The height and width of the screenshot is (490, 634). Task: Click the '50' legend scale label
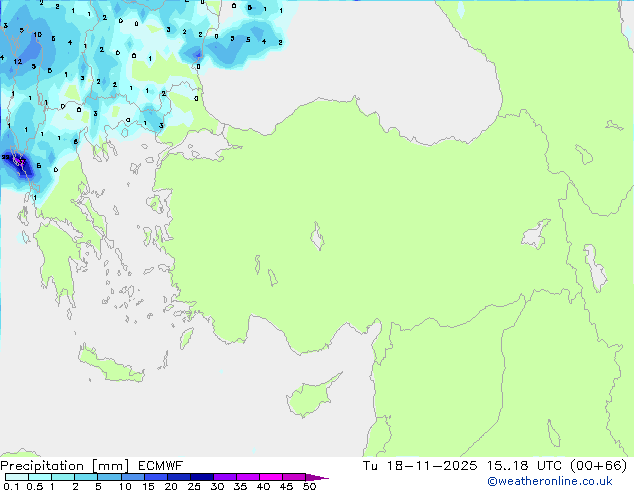tap(309, 486)
